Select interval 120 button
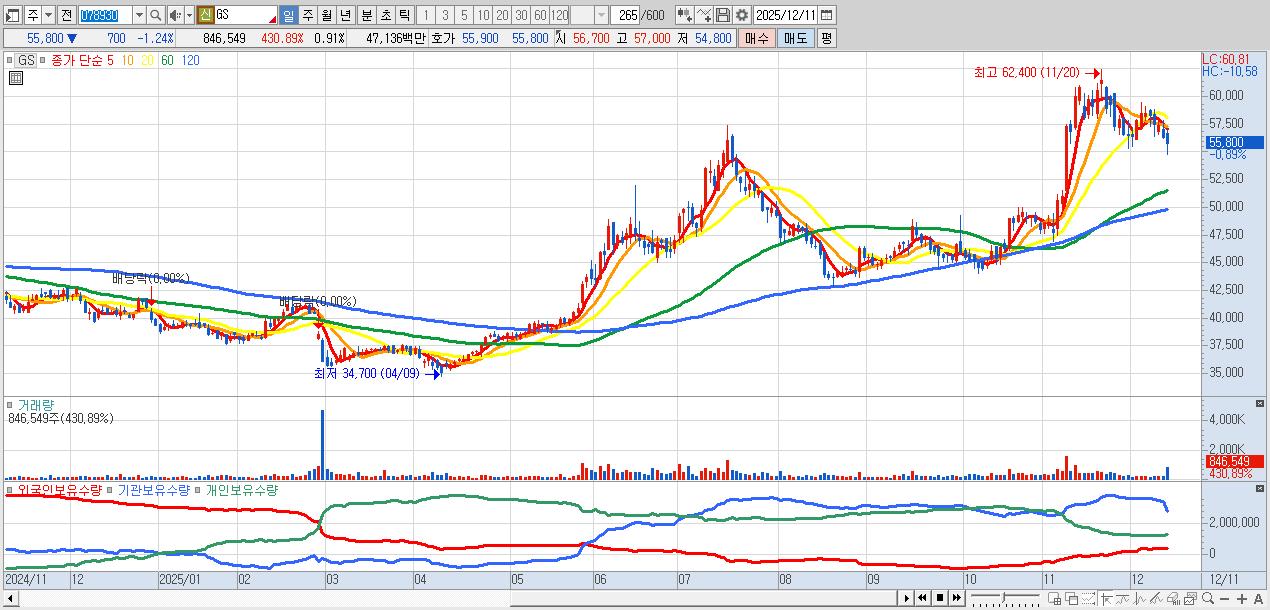Image resolution: width=1270 pixels, height=610 pixels. [559, 15]
